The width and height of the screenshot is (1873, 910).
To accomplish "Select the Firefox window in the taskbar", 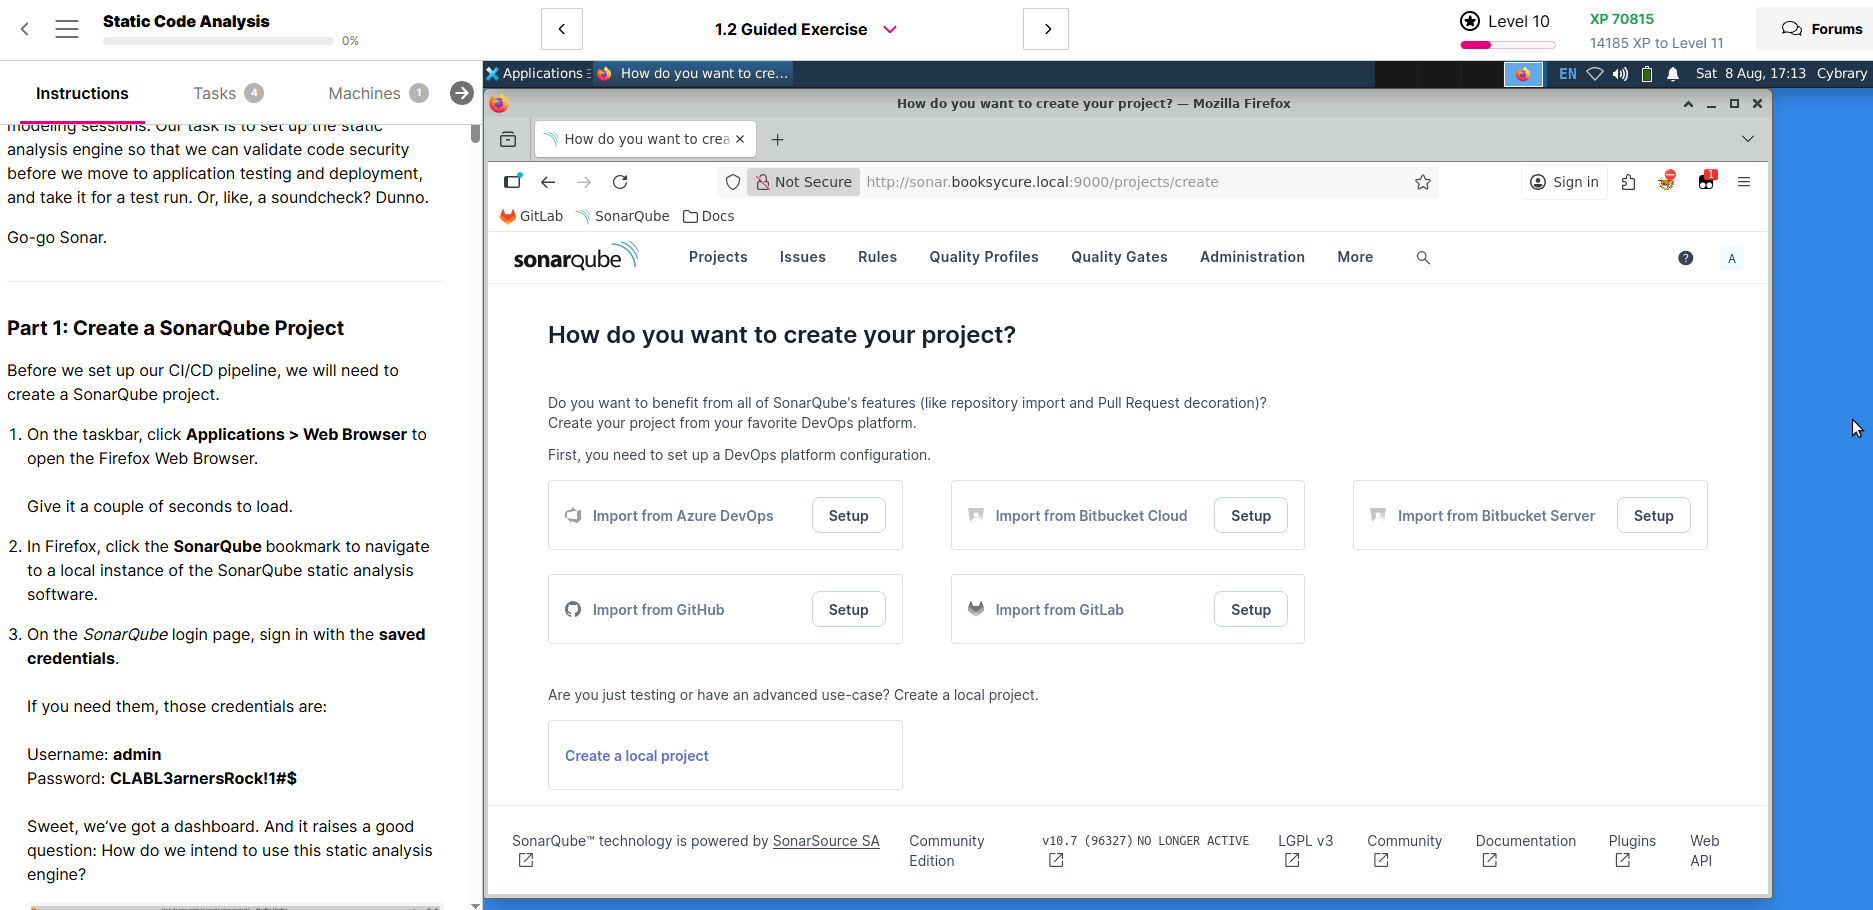I will [693, 73].
